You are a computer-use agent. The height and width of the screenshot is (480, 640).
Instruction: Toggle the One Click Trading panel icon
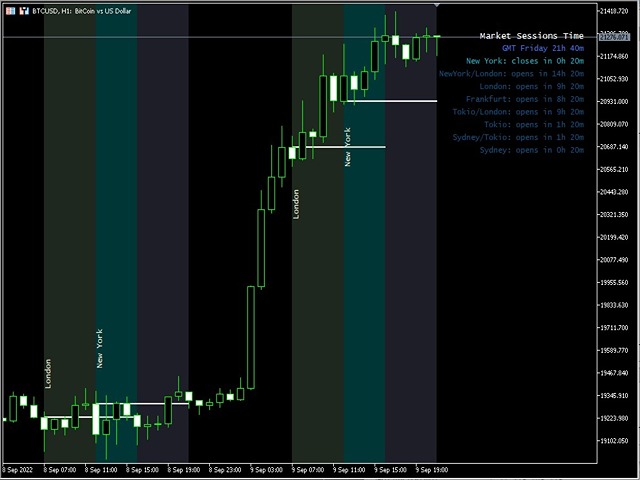[x=24, y=11]
